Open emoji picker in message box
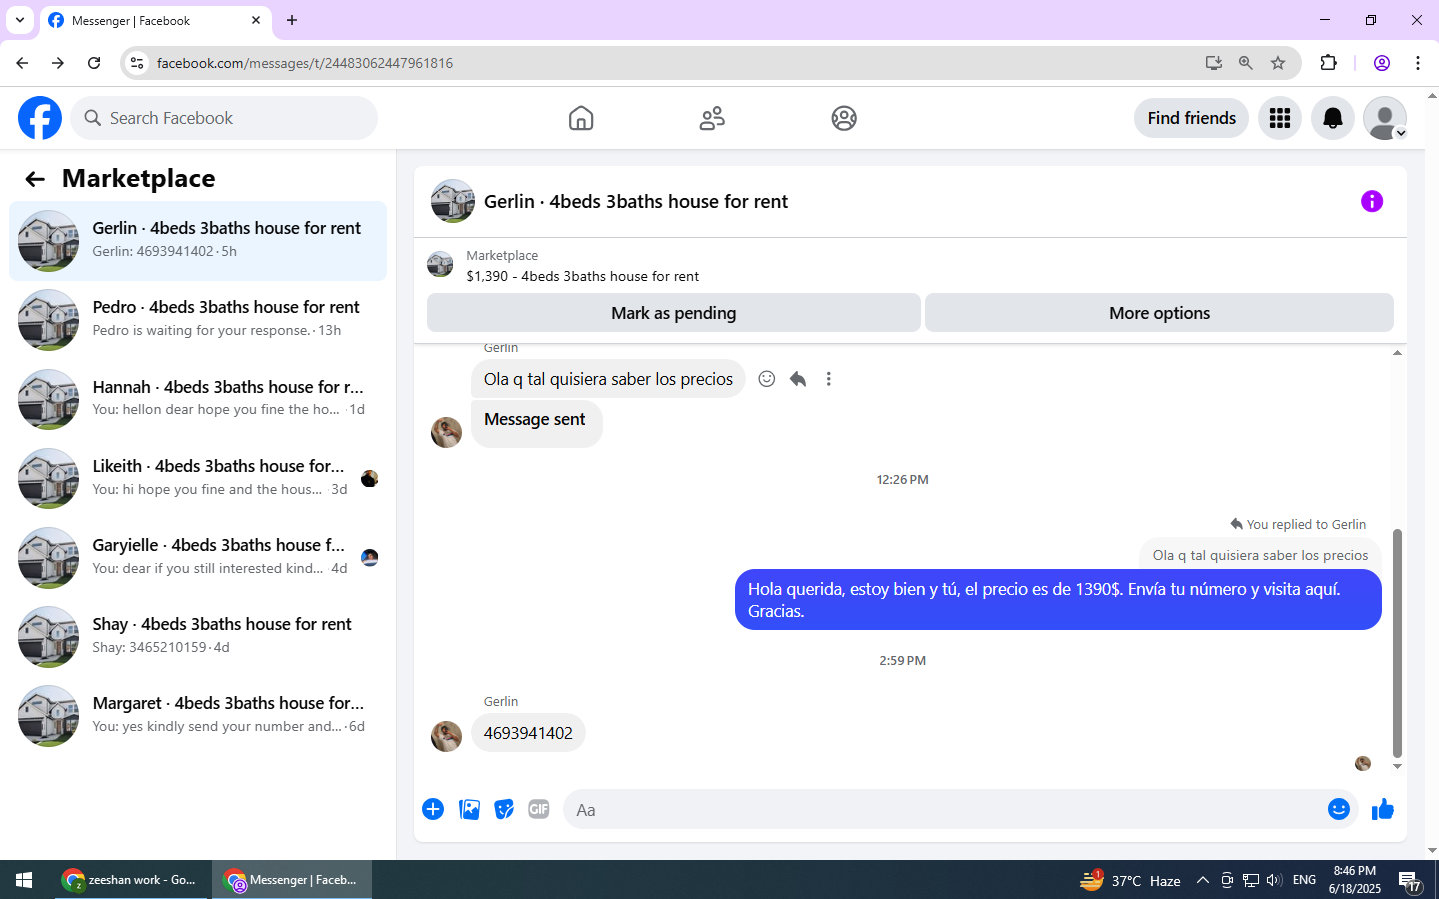 tap(1339, 809)
